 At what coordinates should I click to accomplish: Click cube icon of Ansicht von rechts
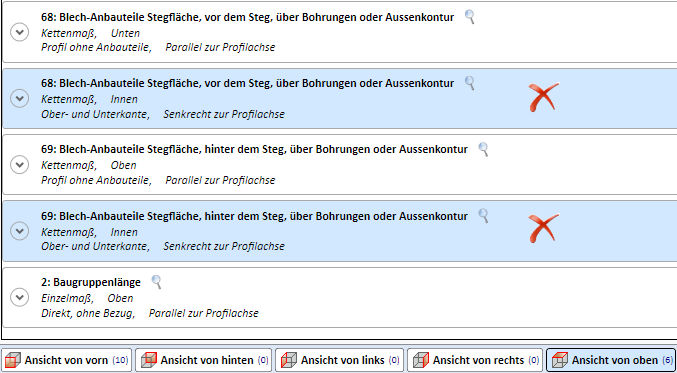coord(421,360)
